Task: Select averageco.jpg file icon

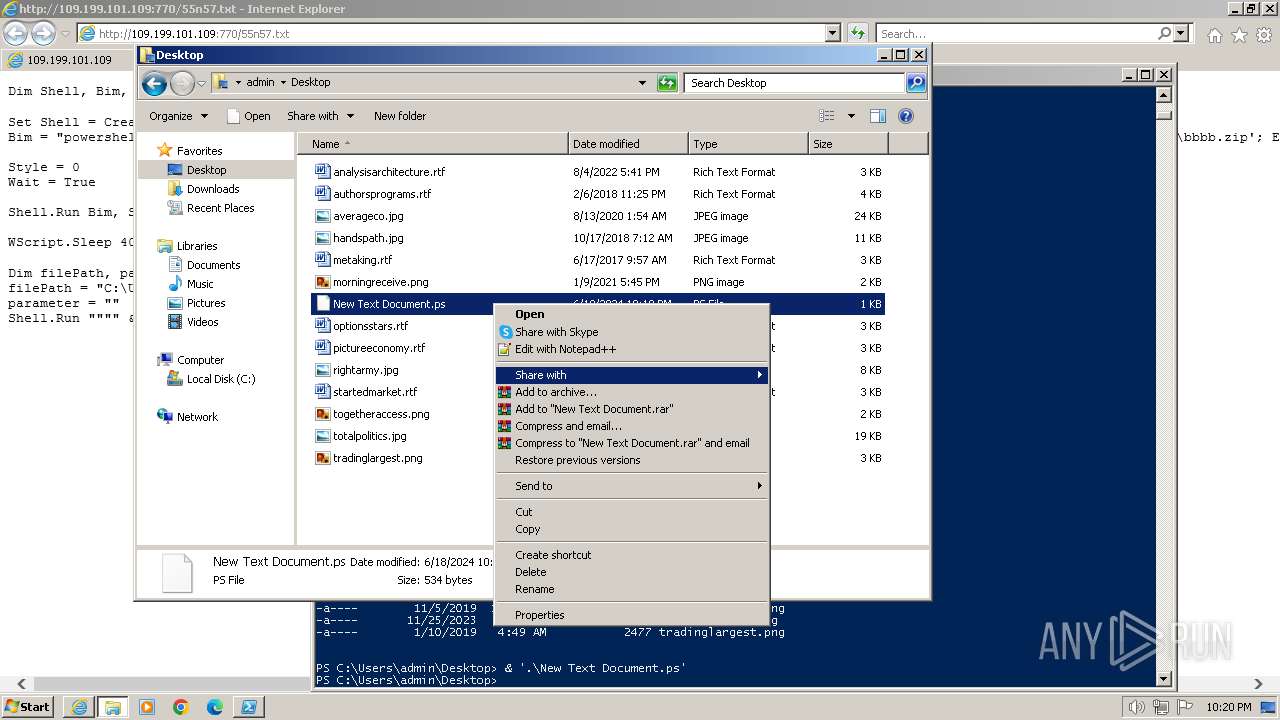Action: point(322,216)
